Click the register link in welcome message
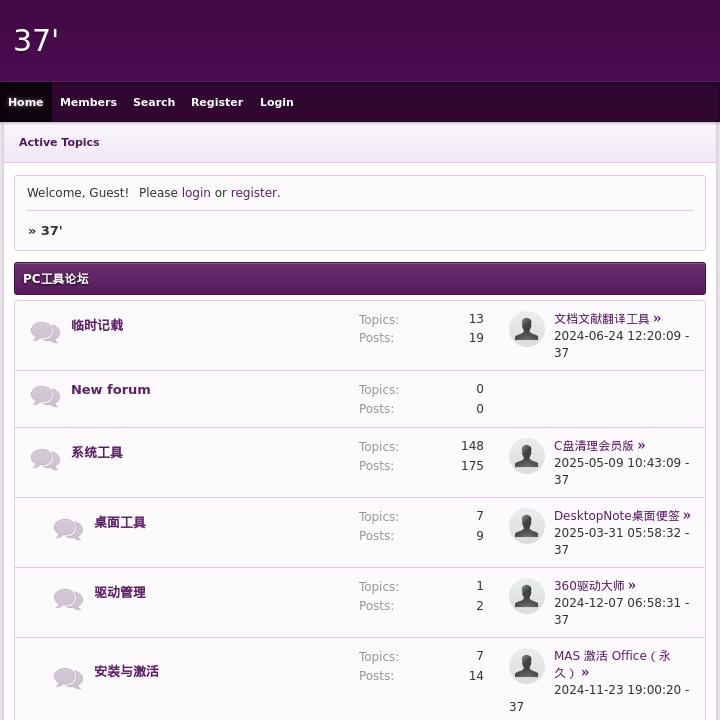Screen dimensions: 720x720 254,193
